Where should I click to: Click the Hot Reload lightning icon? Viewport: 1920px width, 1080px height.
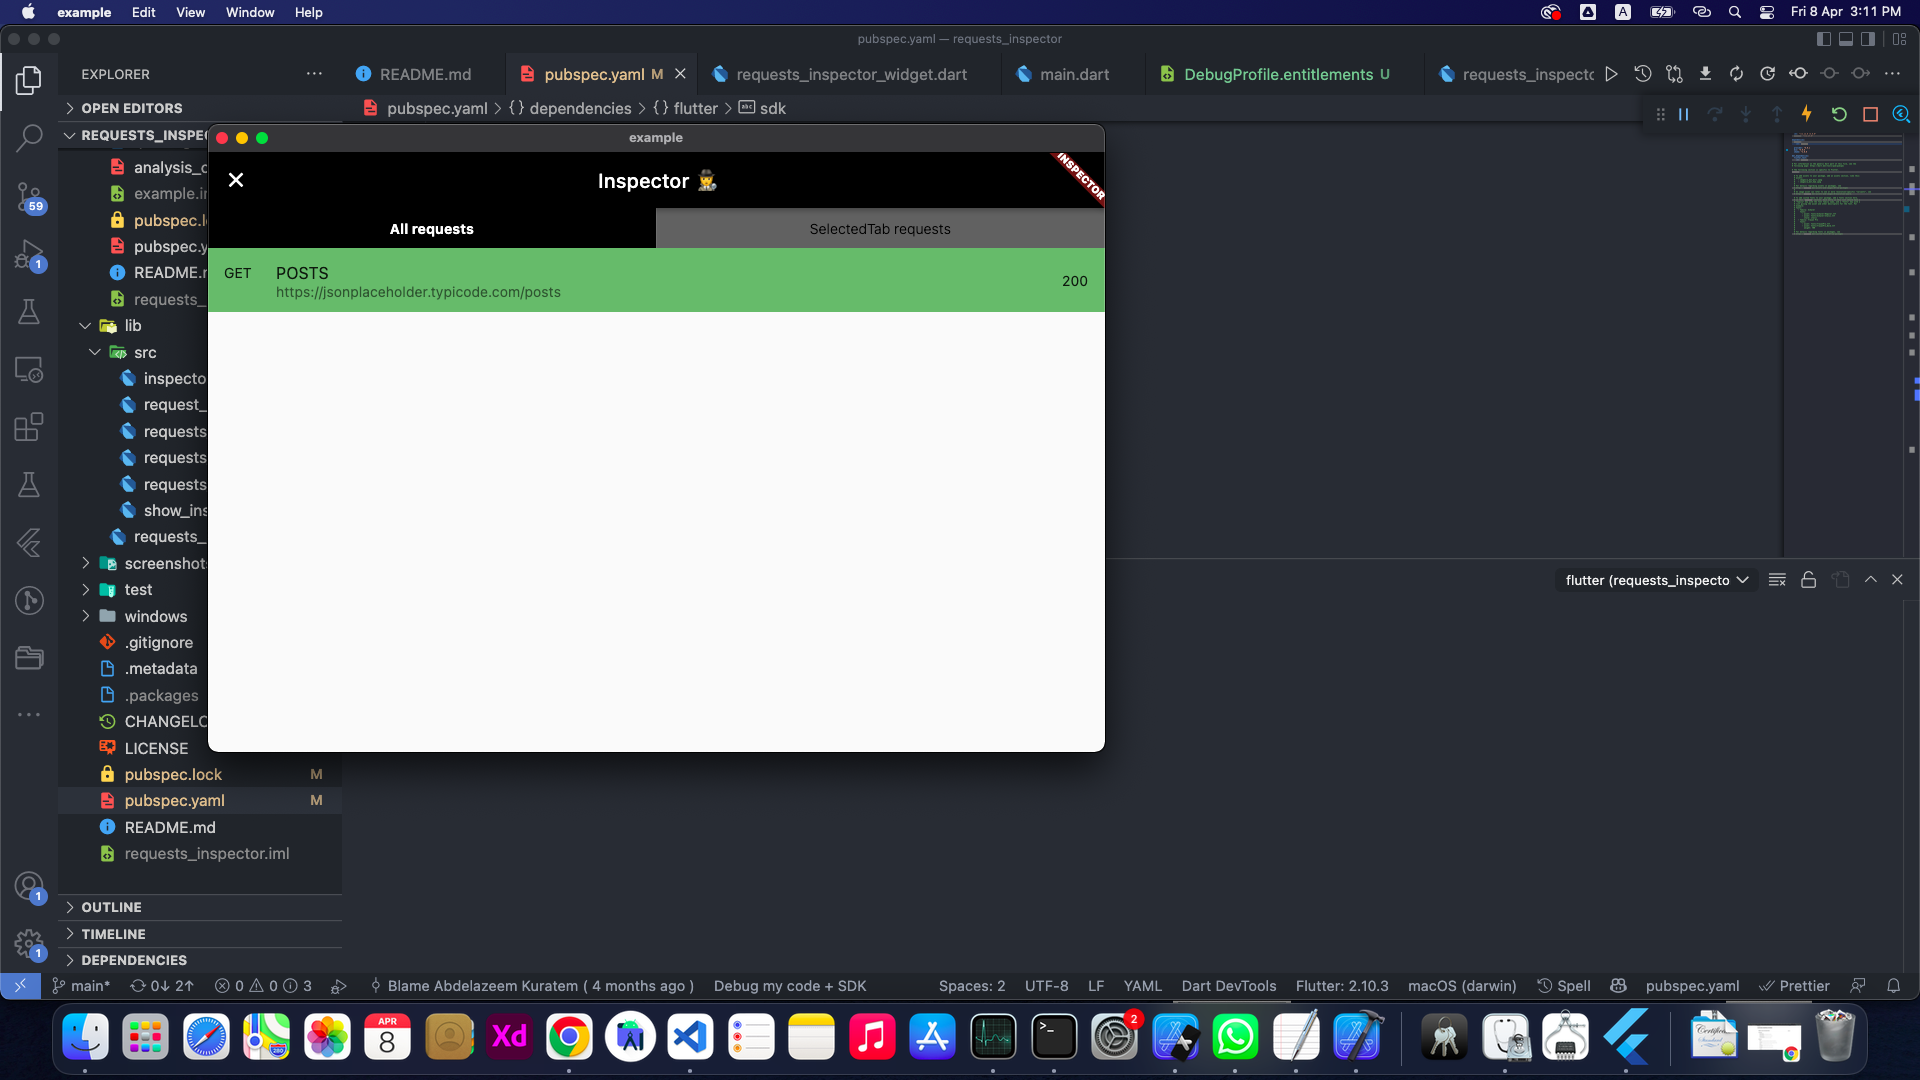(1806, 114)
